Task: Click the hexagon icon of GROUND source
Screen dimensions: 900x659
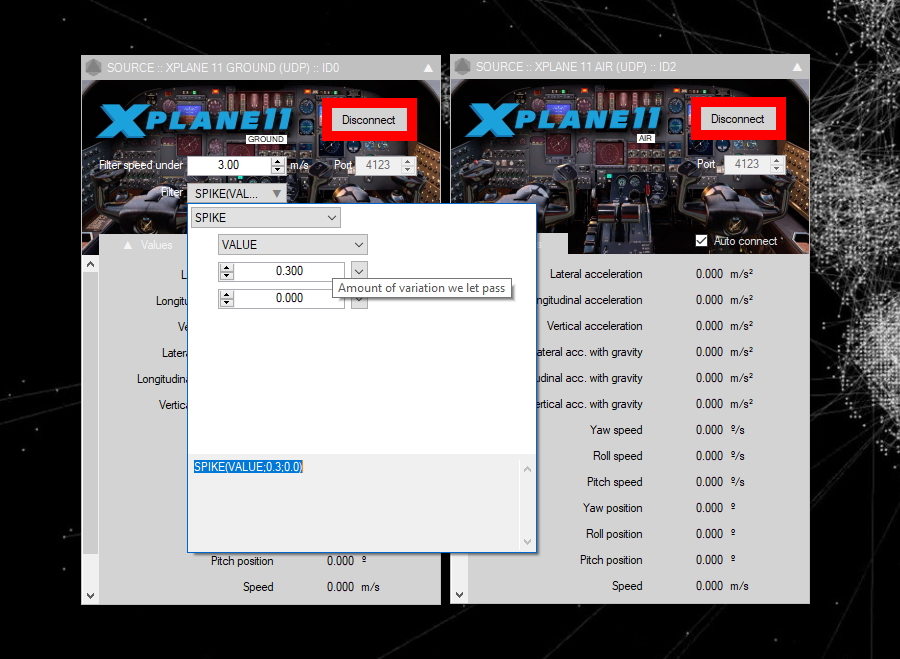Action: (x=94, y=68)
